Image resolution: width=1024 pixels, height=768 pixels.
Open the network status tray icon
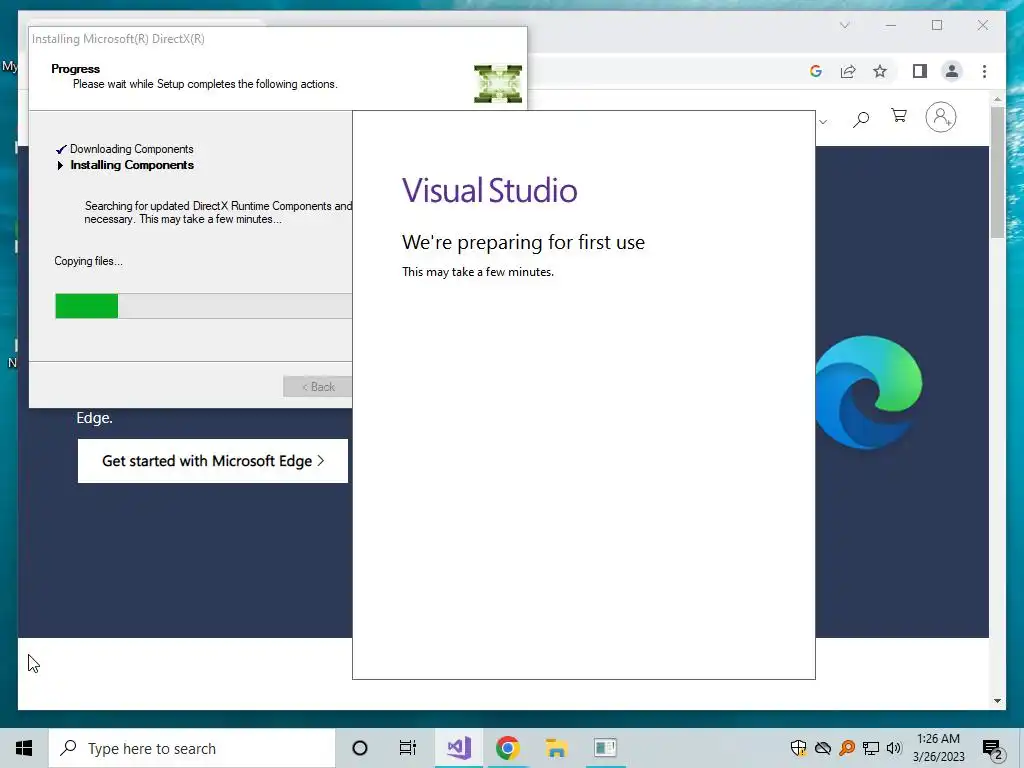[871, 748]
